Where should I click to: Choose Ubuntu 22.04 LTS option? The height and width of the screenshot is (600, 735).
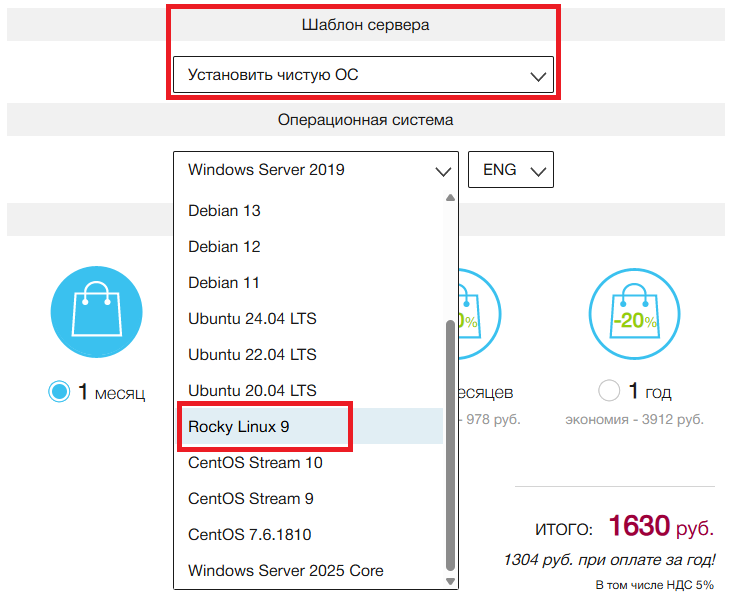(x=308, y=354)
